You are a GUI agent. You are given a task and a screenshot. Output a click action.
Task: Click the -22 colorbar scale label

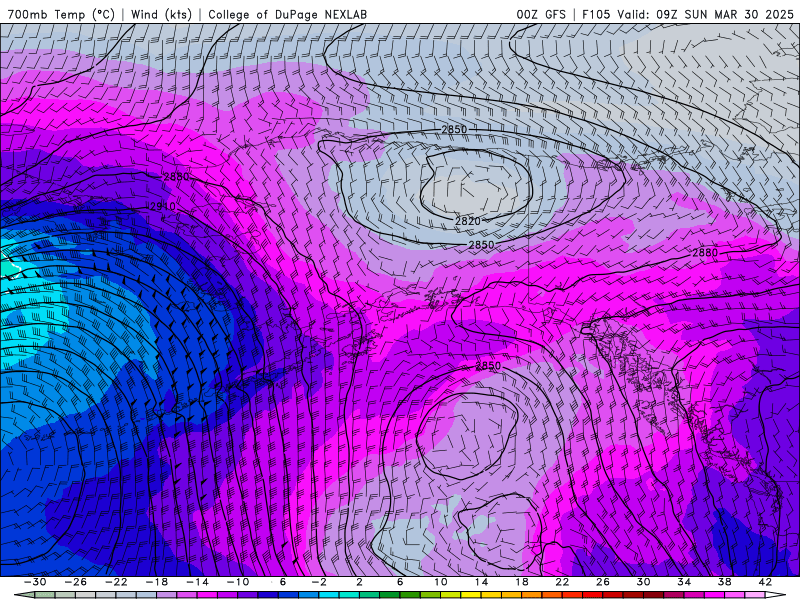click(x=116, y=582)
